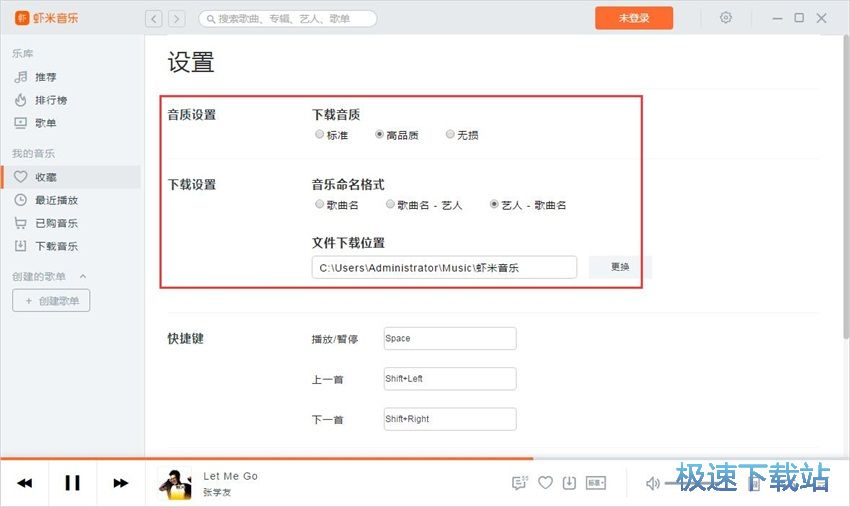Click the Xiami Music logo icon
Viewport: 850px width, 507px height.
click(22, 18)
